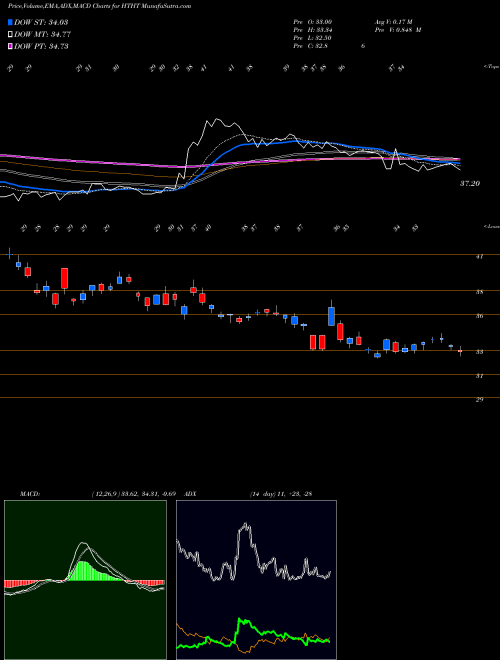The height and width of the screenshot is (660, 500).
Task: Select the 'DOW PT: 34.73' label
Action: click(41, 46)
